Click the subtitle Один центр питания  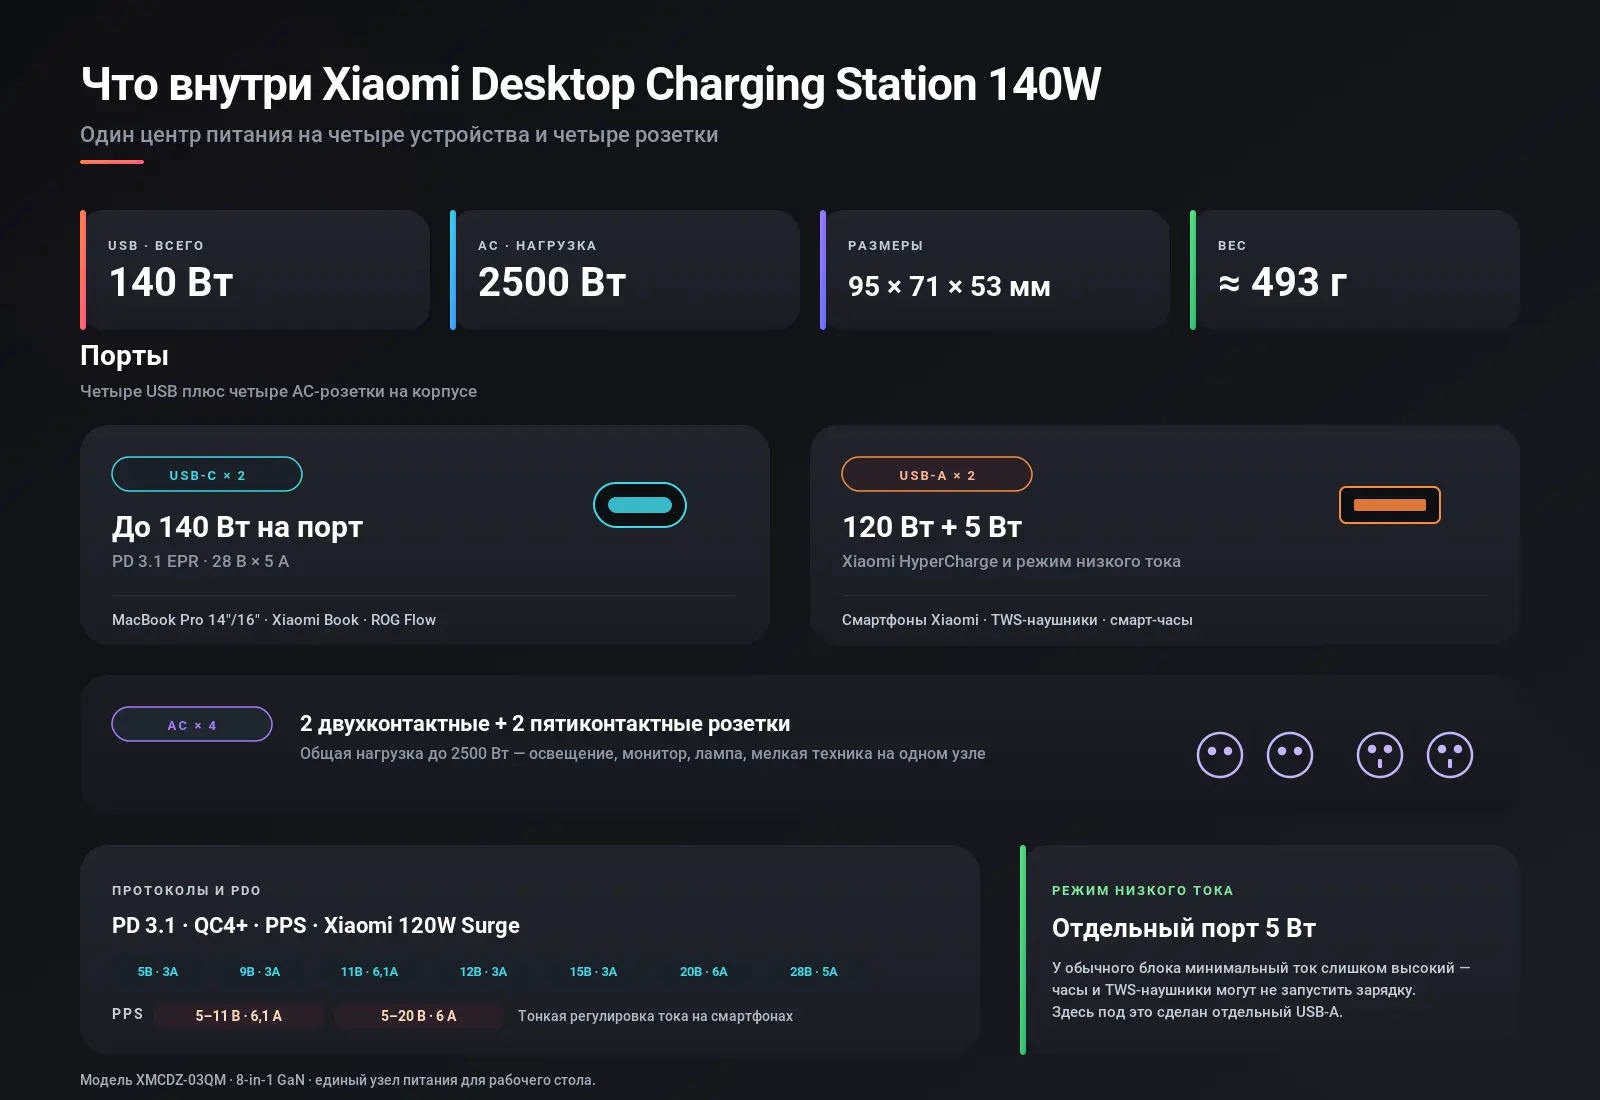pyautogui.click(x=399, y=135)
